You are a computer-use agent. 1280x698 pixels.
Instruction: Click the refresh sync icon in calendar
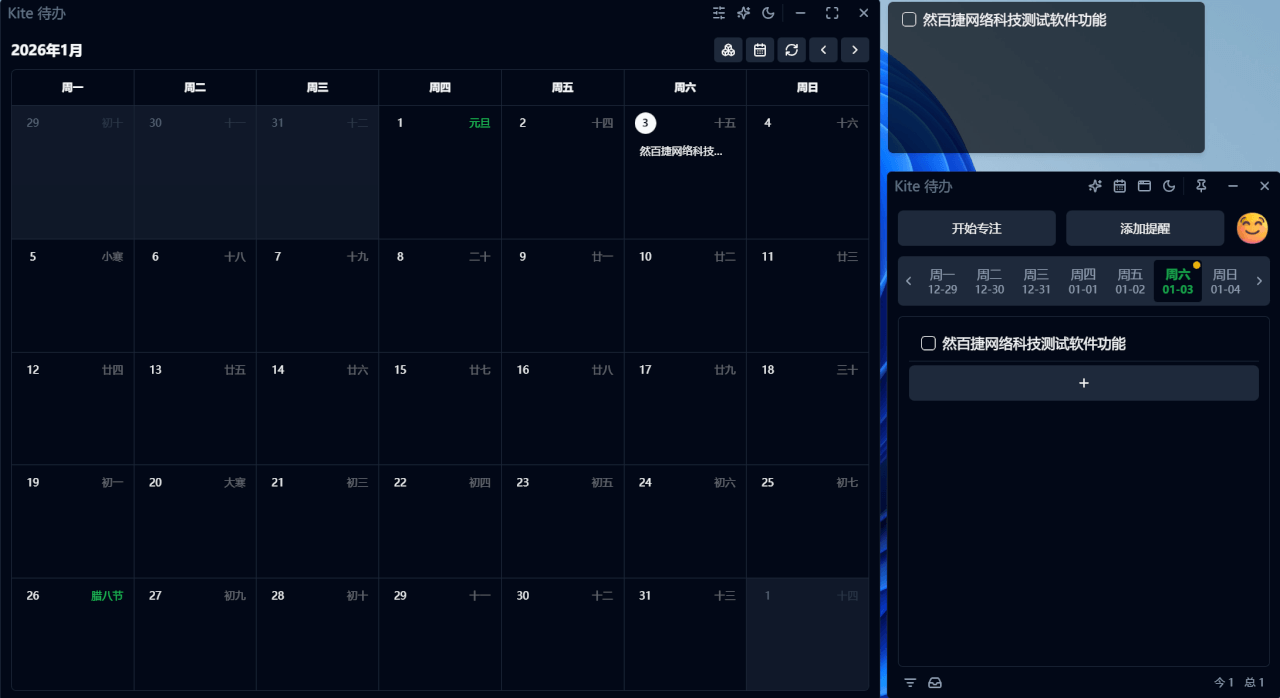[x=791, y=50]
